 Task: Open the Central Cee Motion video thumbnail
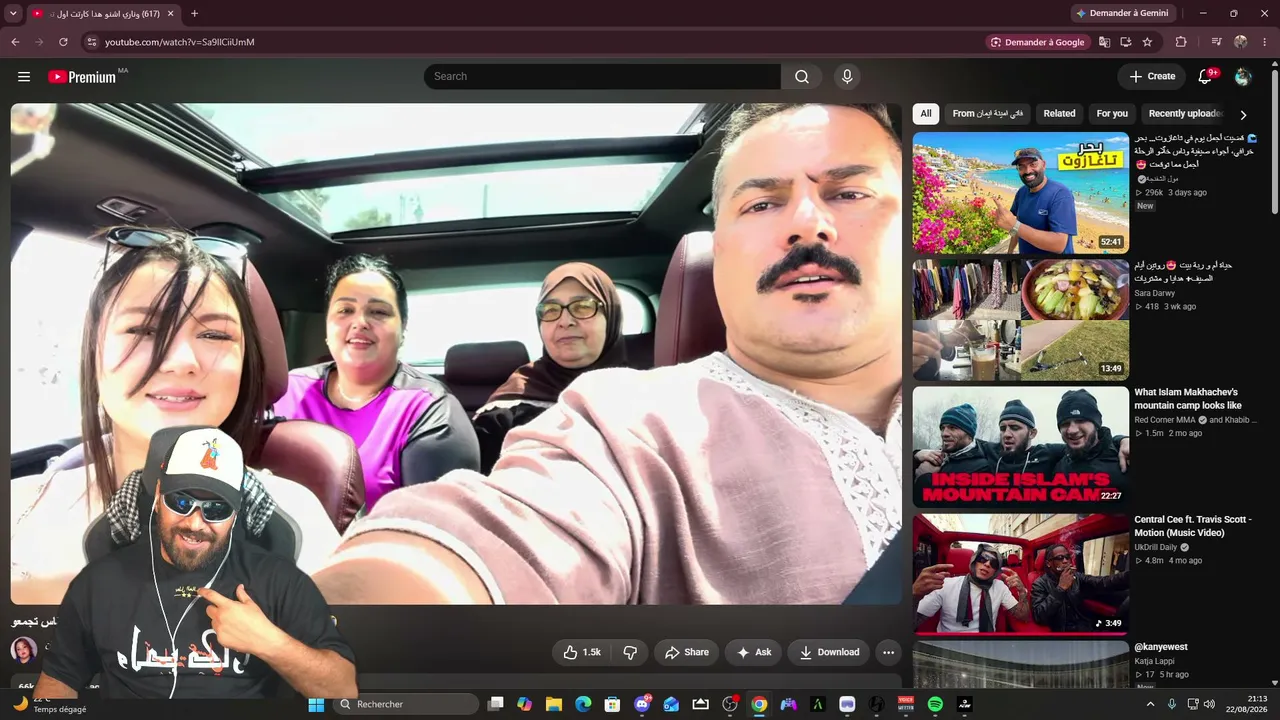pos(1020,574)
